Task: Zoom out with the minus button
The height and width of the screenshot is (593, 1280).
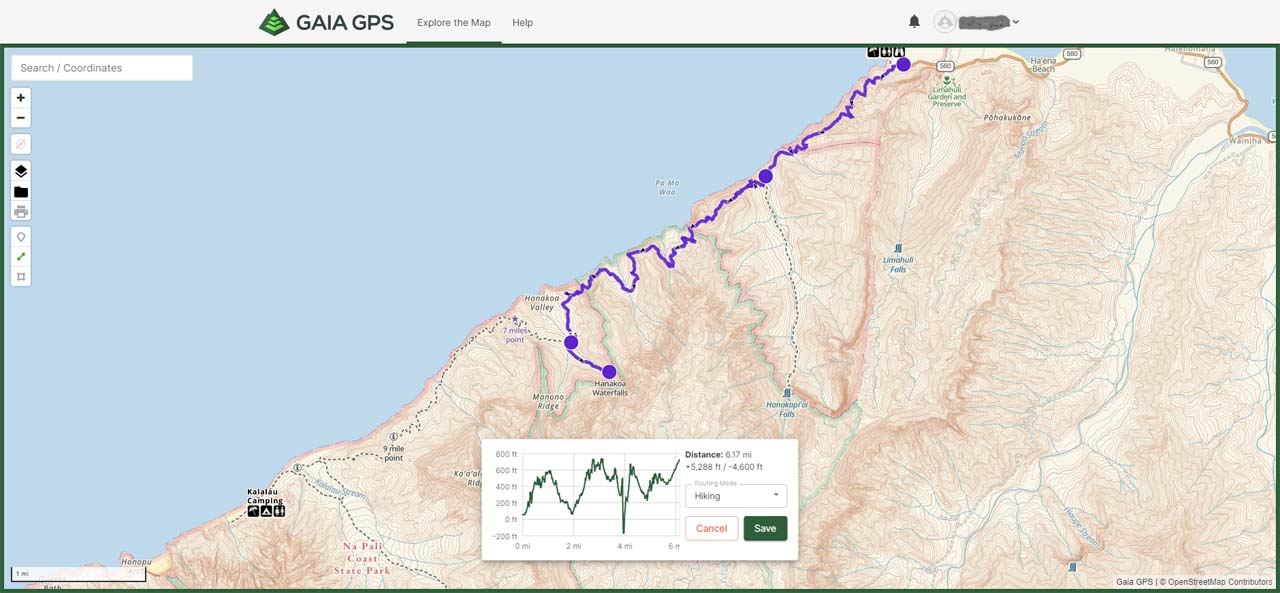Action: (x=21, y=118)
